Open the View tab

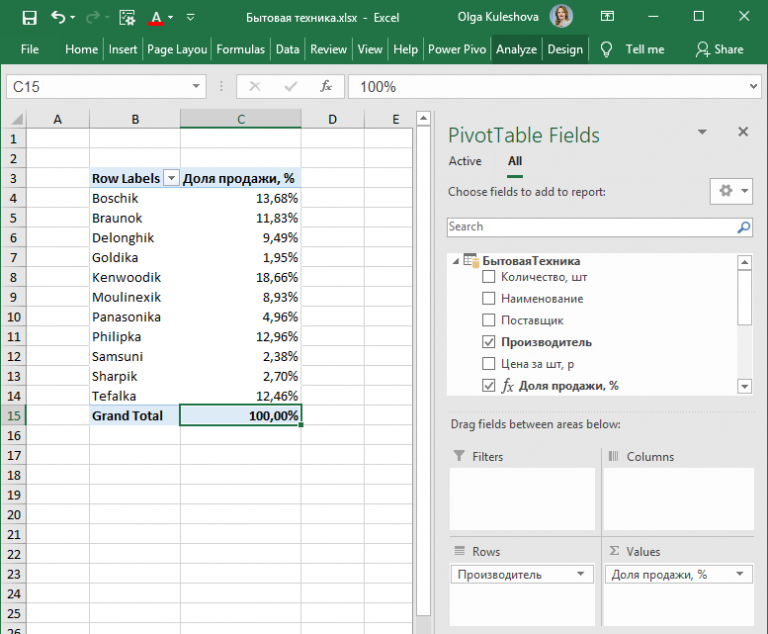point(370,49)
